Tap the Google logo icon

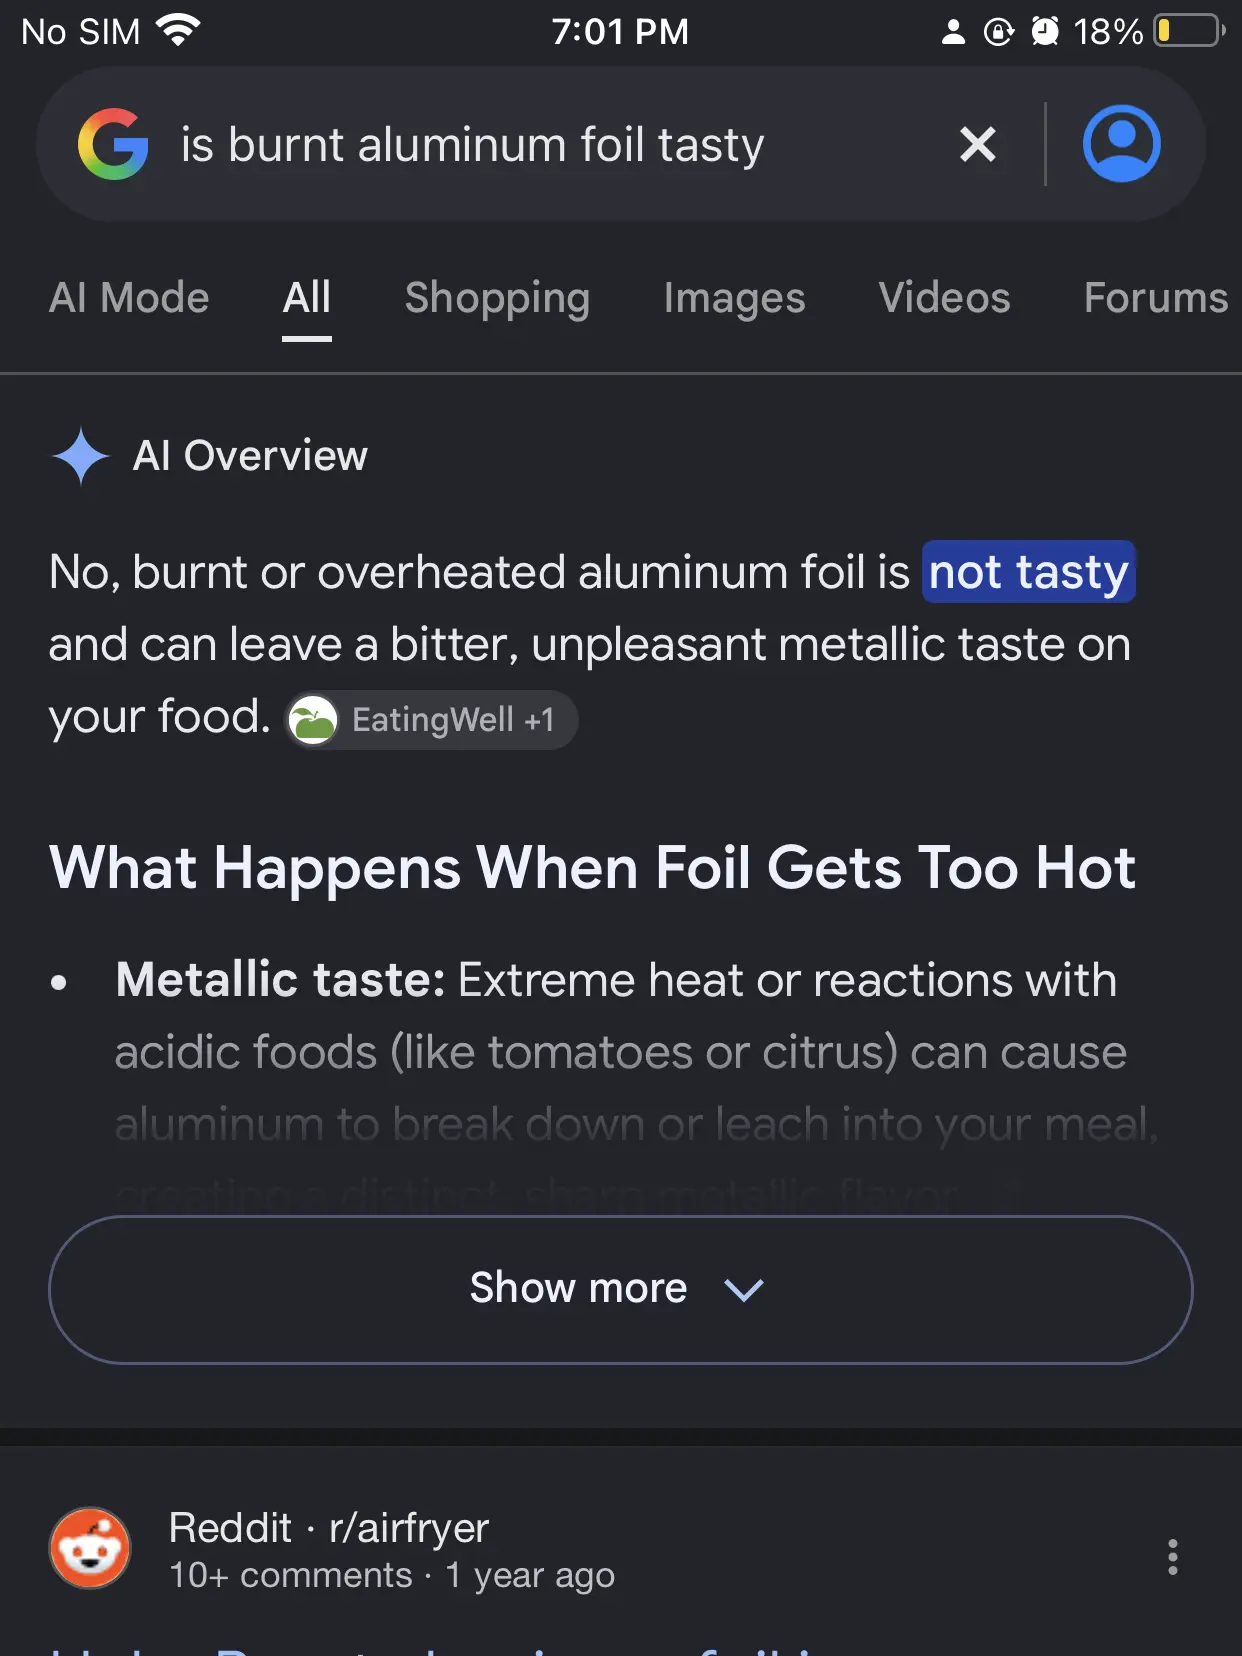tap(113, 144)
